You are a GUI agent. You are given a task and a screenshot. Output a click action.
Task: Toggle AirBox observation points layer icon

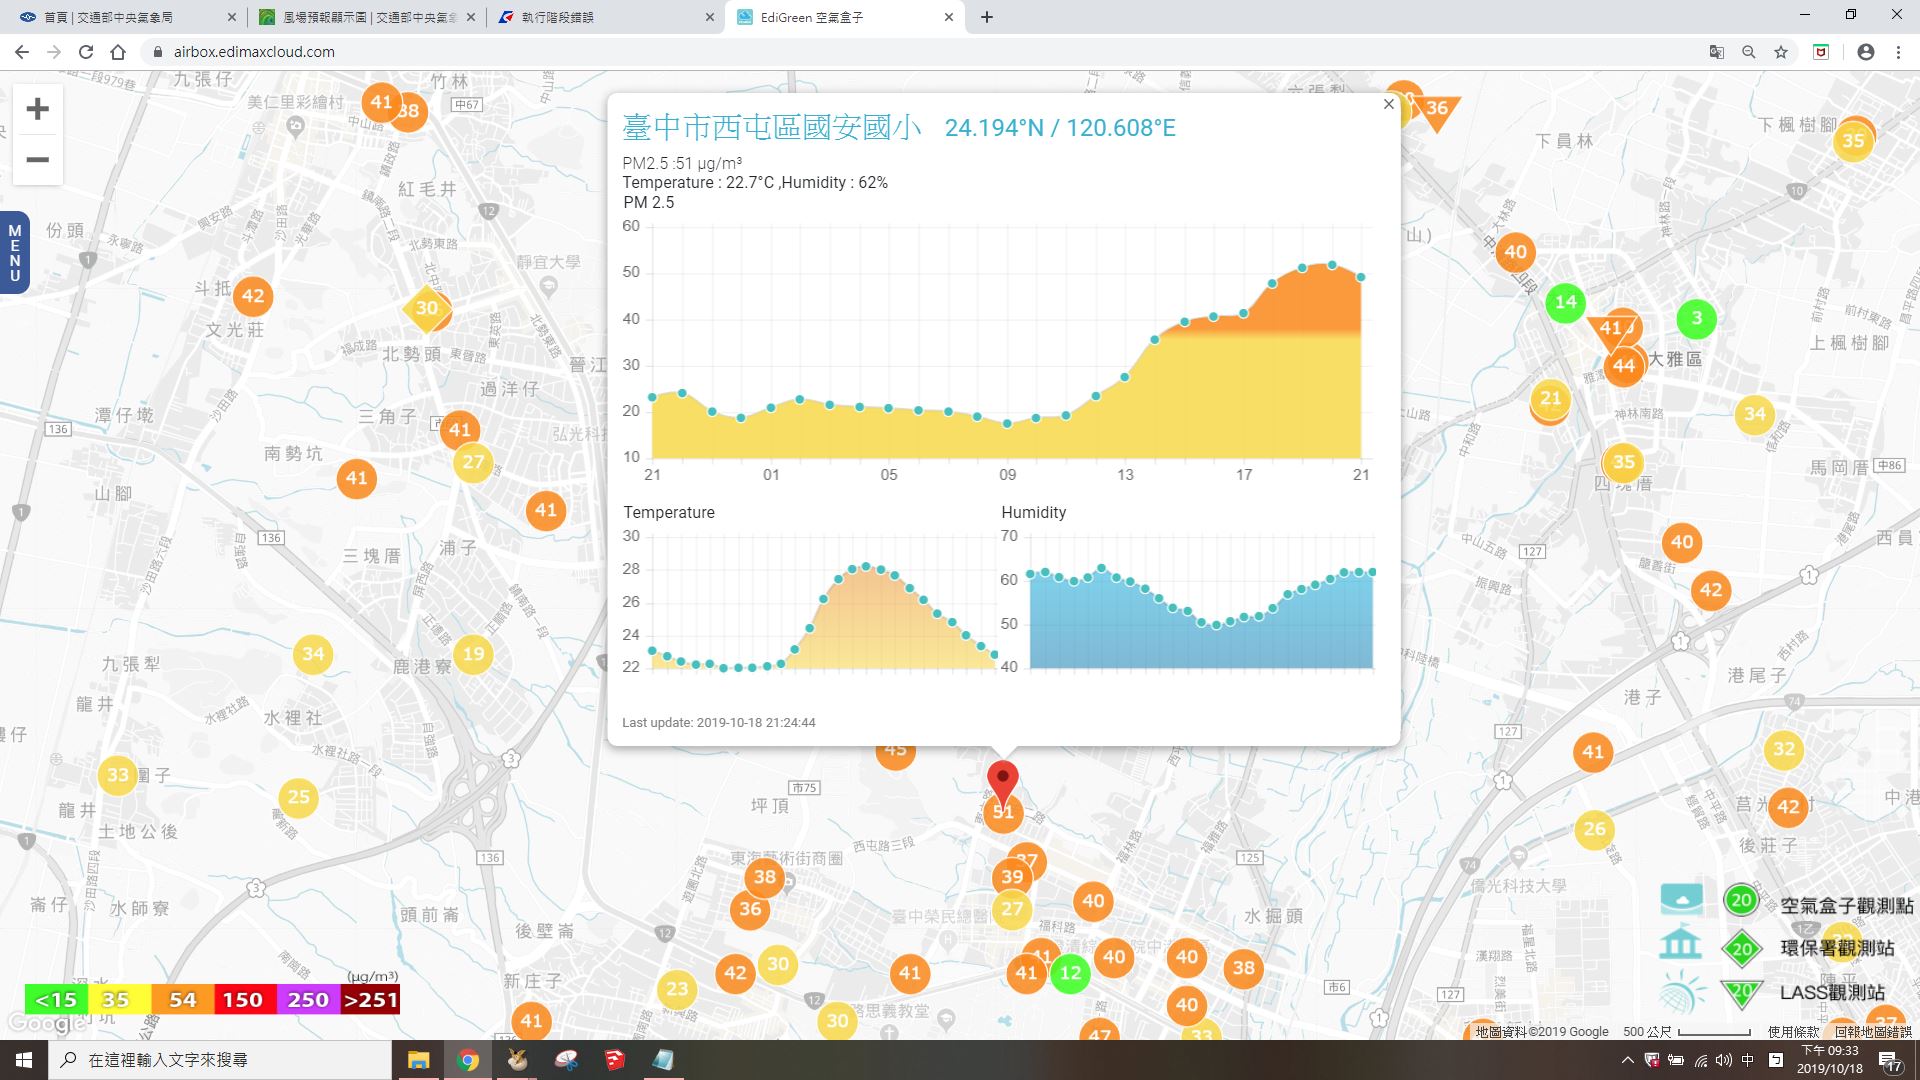[x=1681, y=899]
